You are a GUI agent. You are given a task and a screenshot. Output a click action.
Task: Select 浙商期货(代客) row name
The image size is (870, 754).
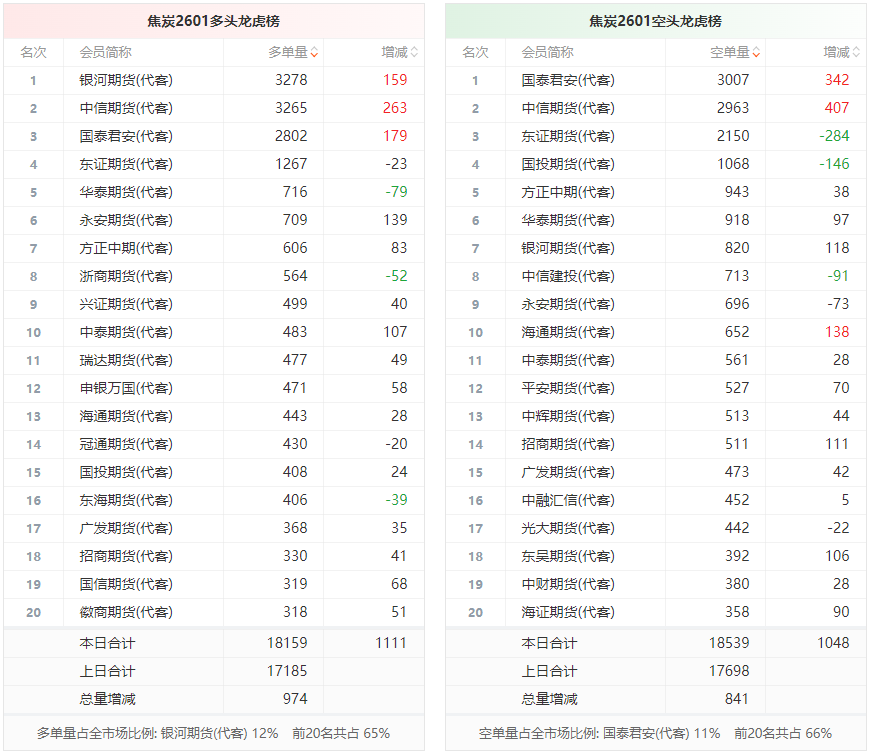coord(126,276)
